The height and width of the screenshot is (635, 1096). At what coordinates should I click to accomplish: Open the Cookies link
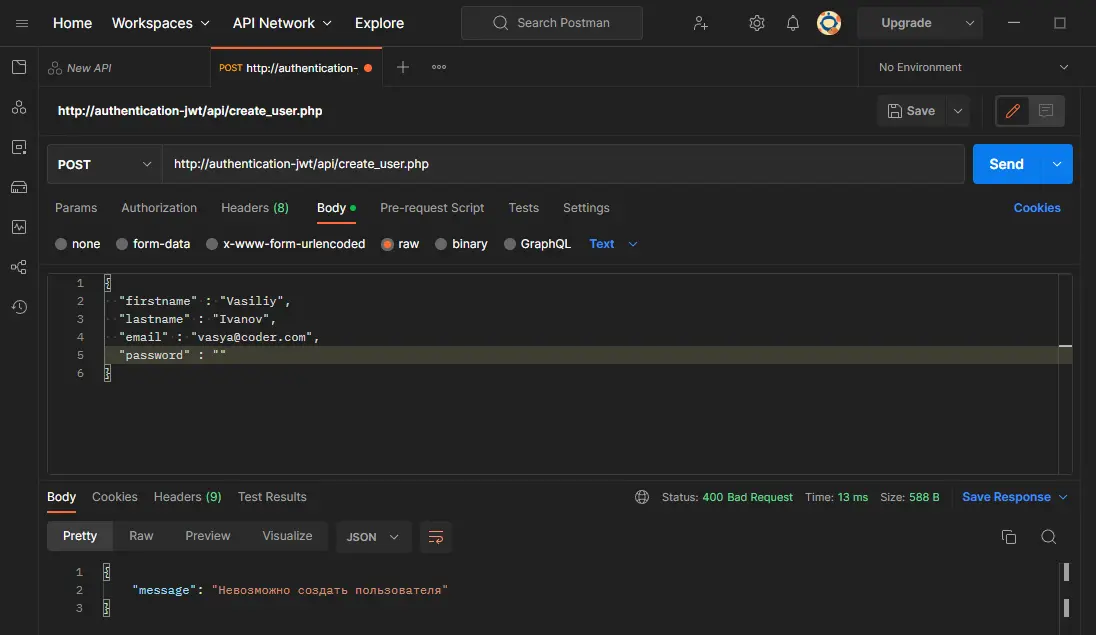(x=1036, y=208)
